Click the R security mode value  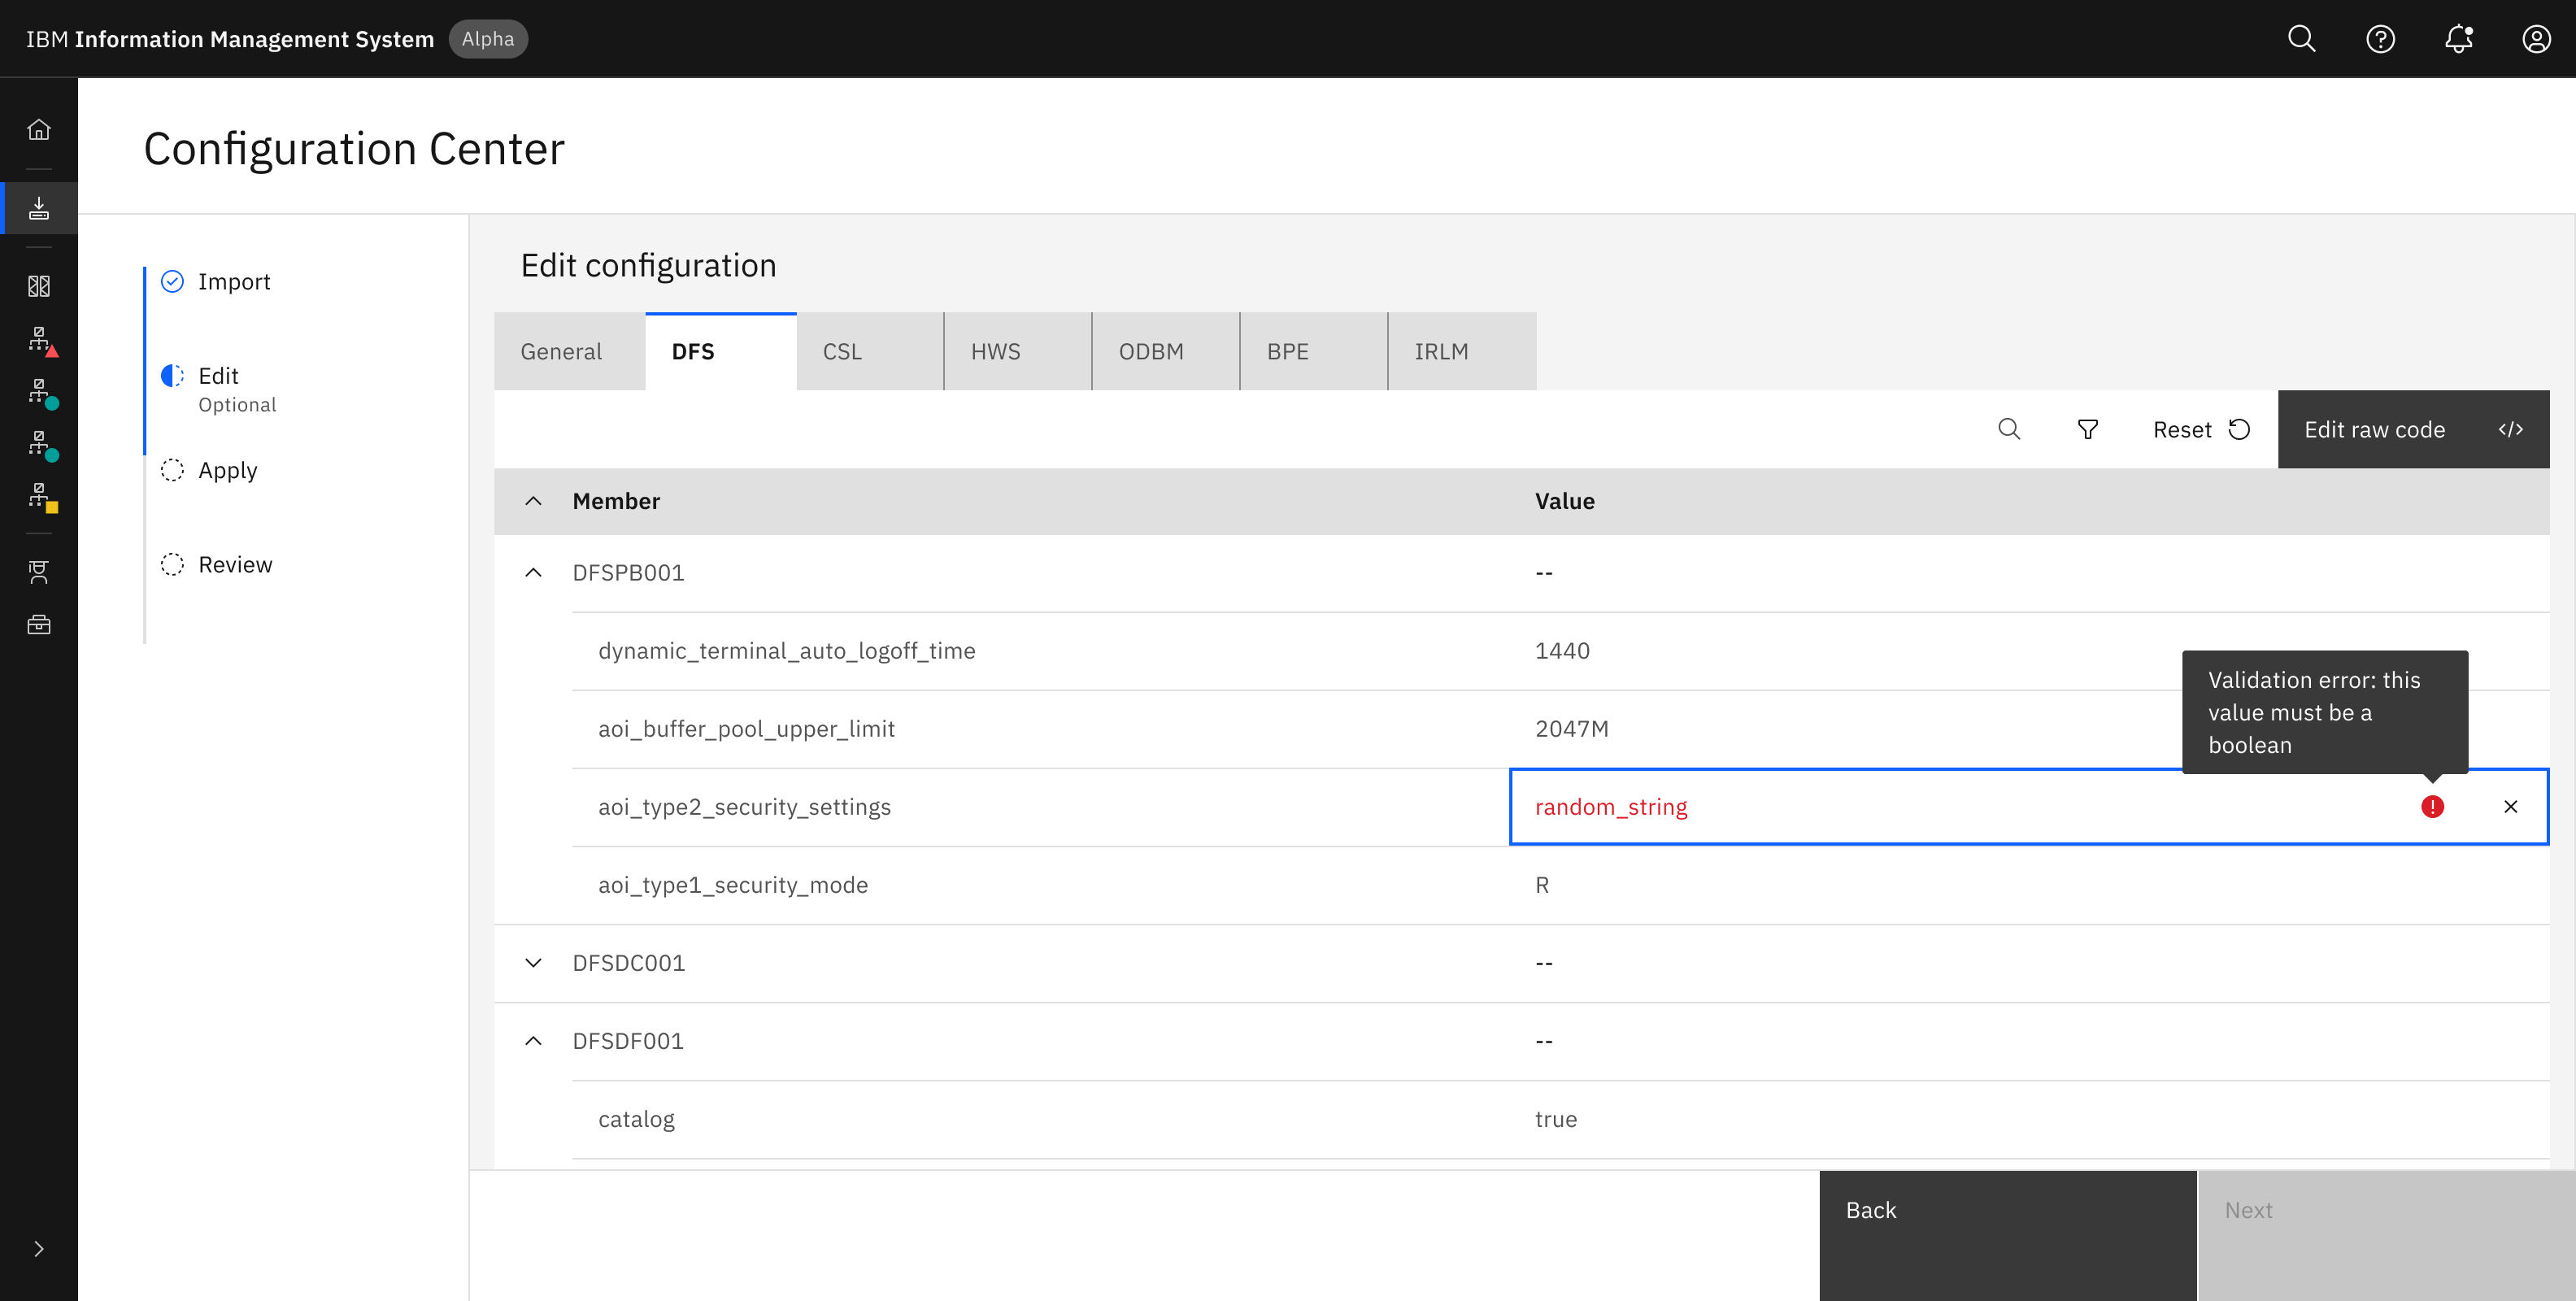pyautogui.click(x=1542, y=885)
